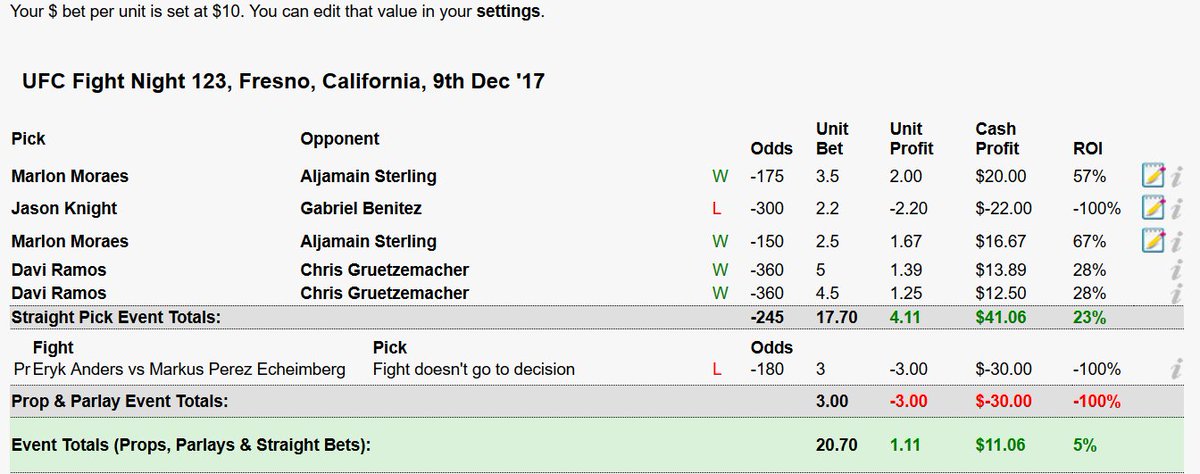This screenshot has height=474, width=1200.
Task: Click Aljamain Sterling in the -150 odds row
Action: [x=368, y=241]
